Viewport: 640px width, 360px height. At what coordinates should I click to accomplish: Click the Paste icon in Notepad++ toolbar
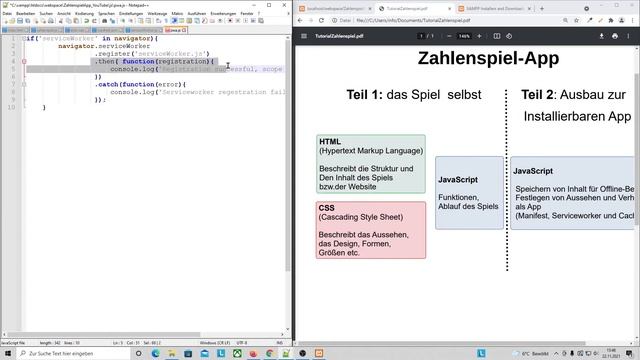(76, 21)
